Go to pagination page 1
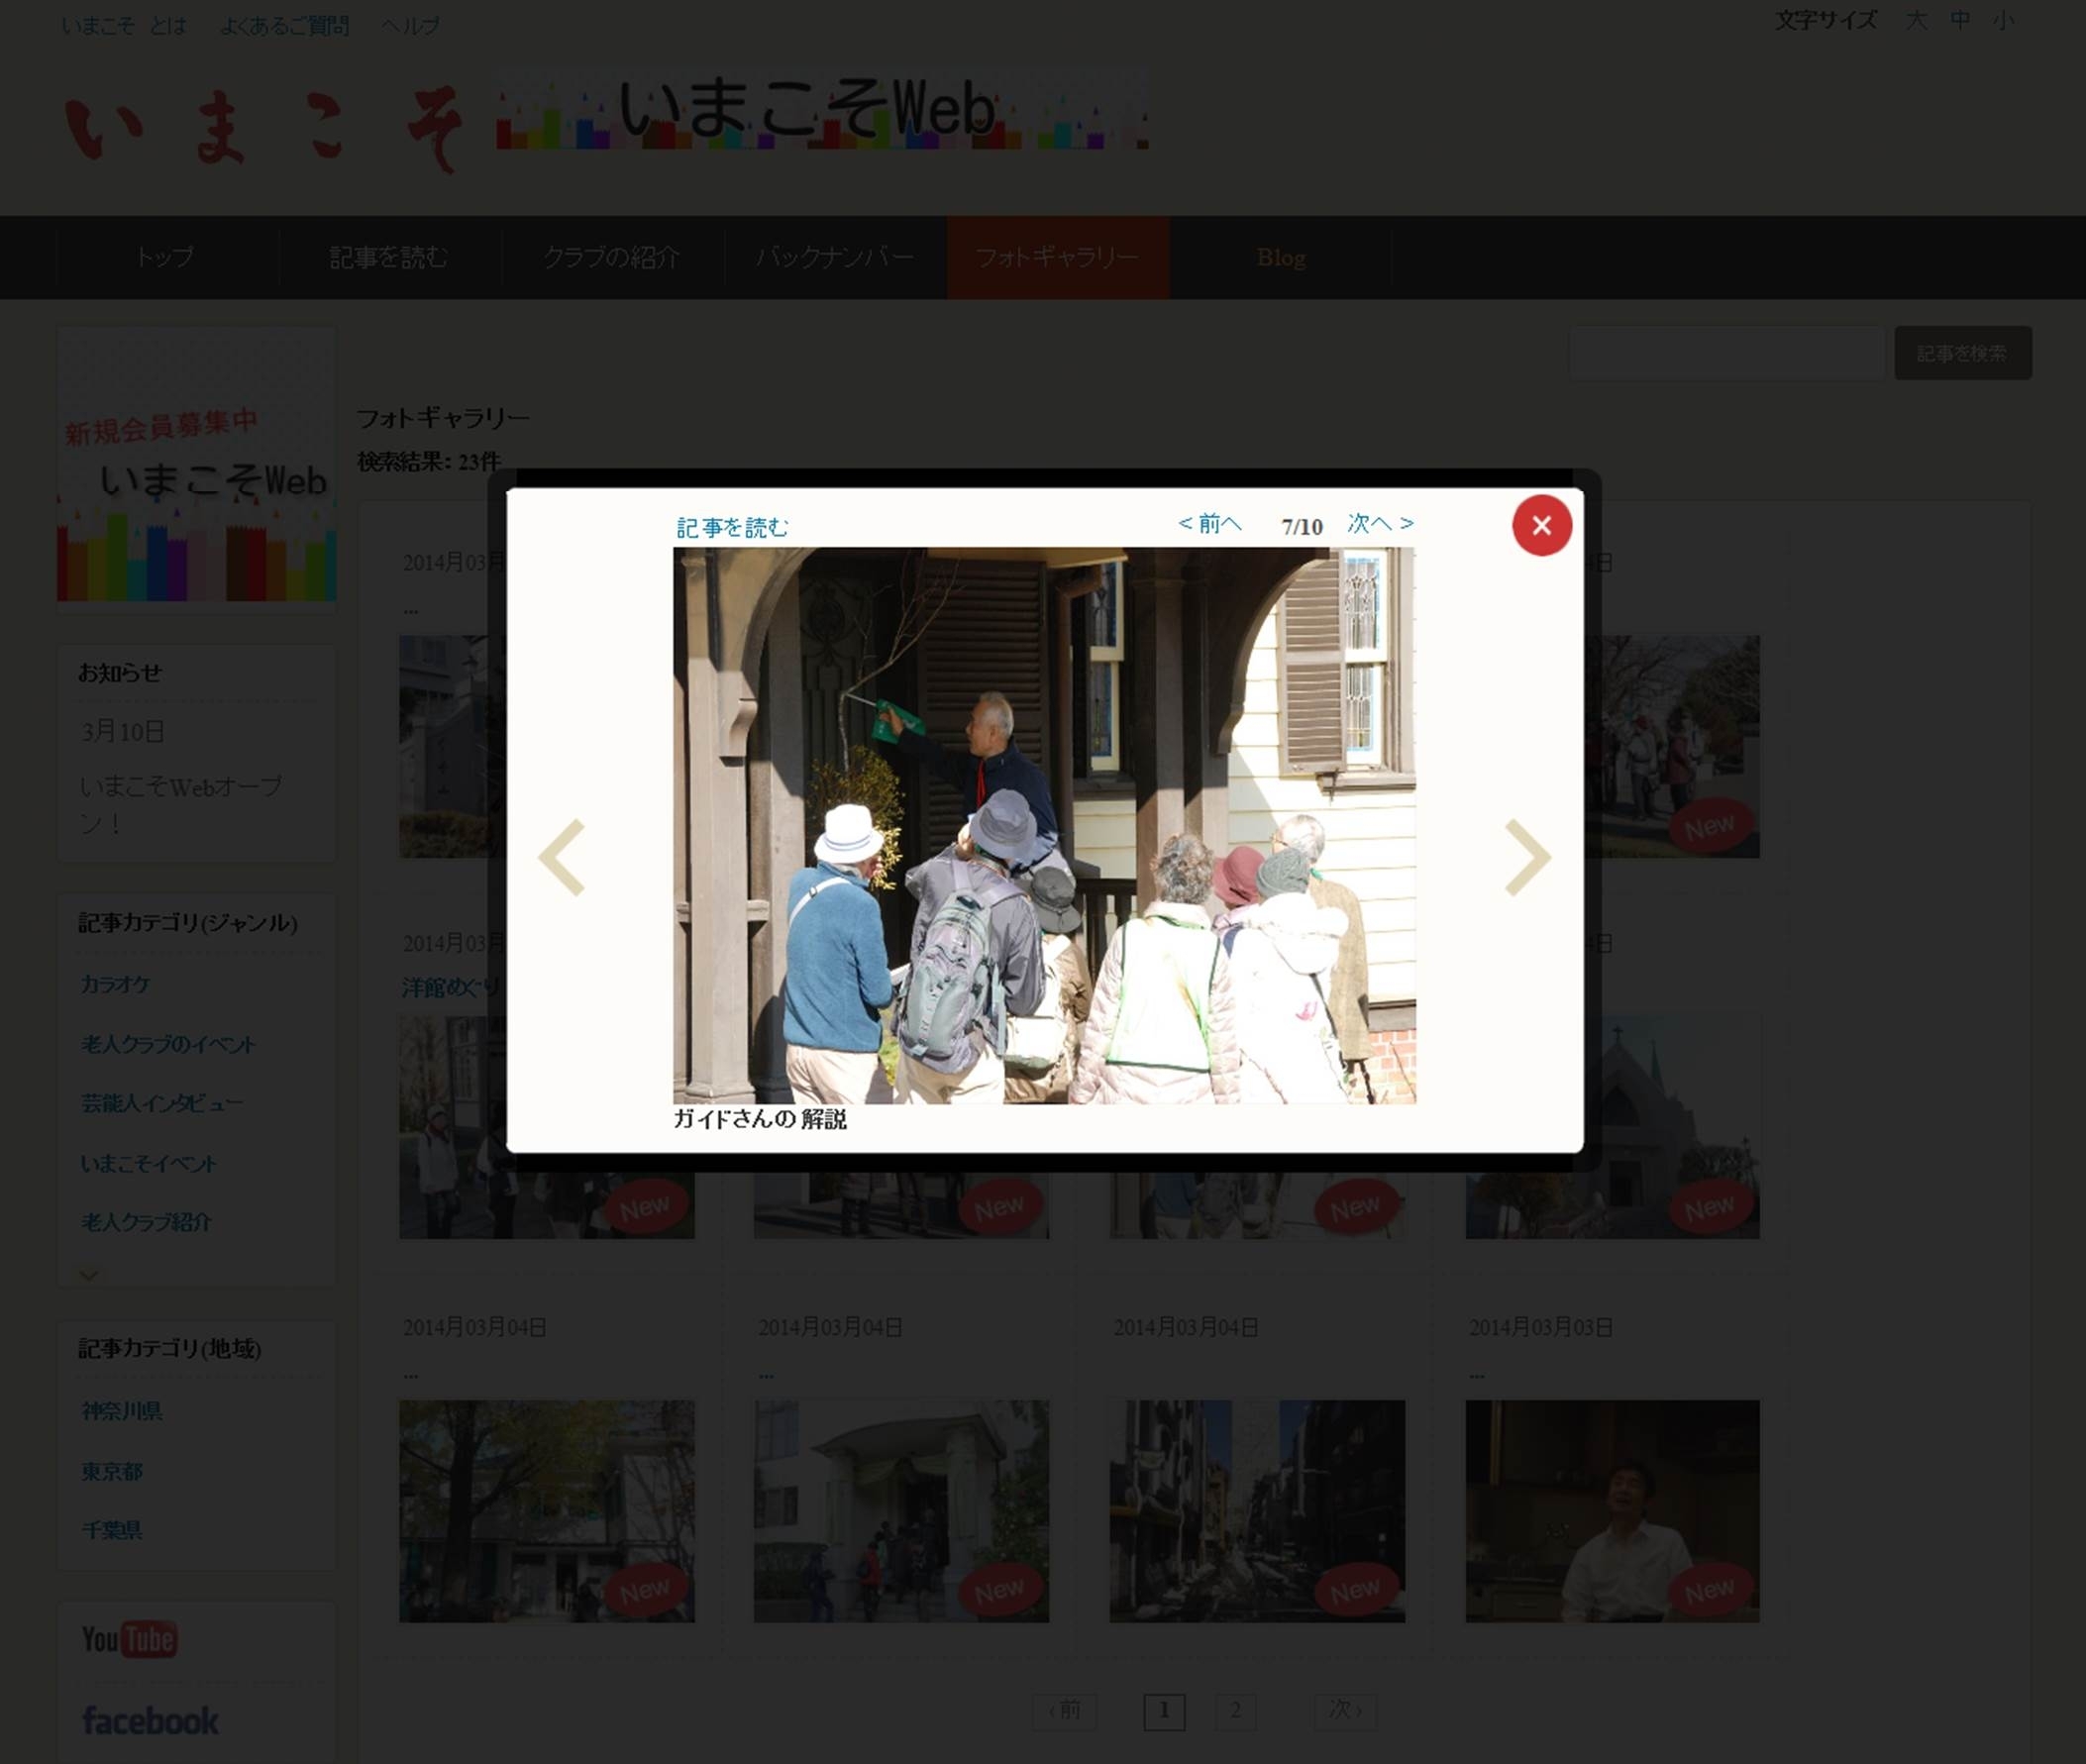 coord(1164,1711)
